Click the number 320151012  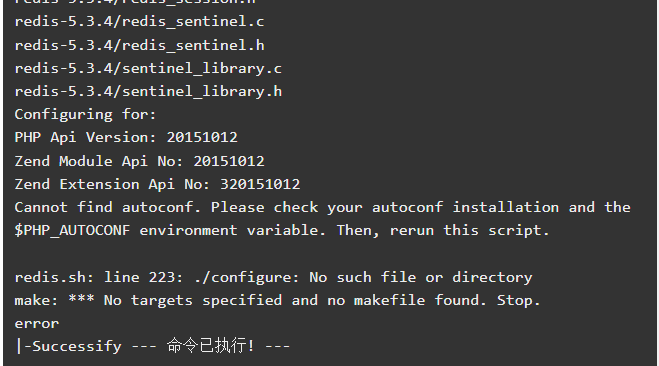point(260,184)
